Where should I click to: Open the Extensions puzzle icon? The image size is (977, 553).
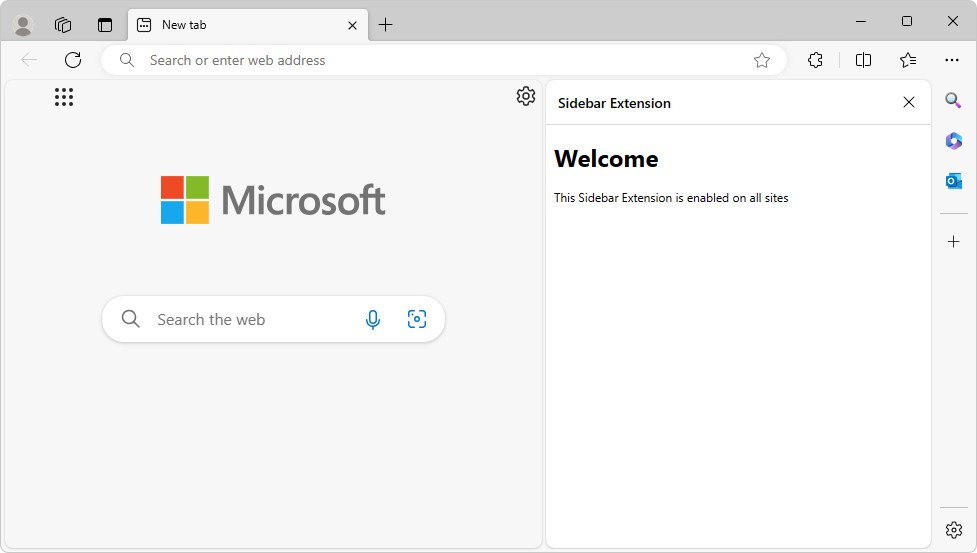coord(815,60)
